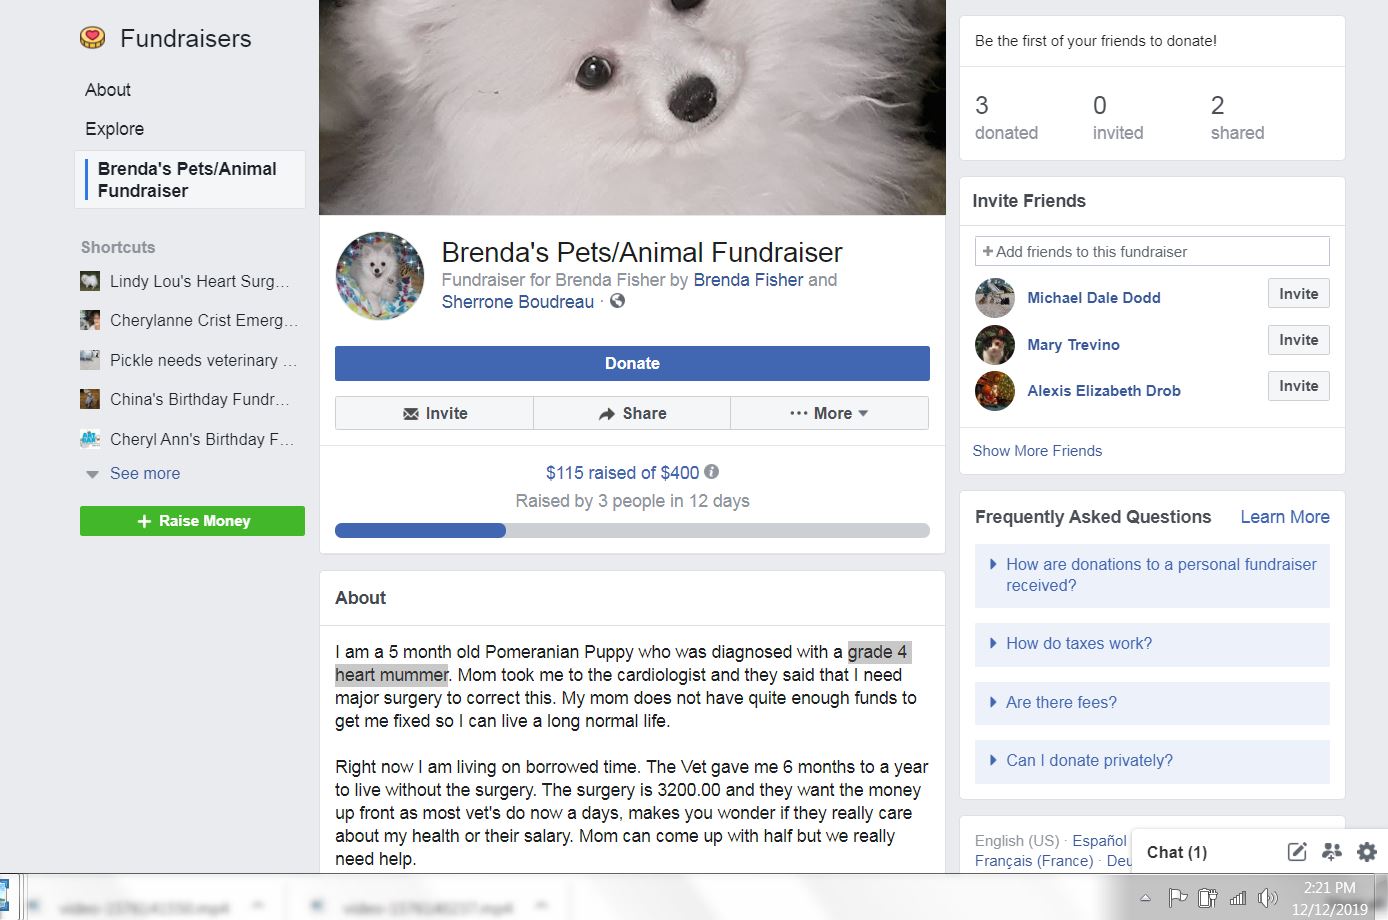Image resolution: width=1388 pixels, height=920 pixels.
Task: Switch language to Français (France)
Action: tap(1034, 861)
